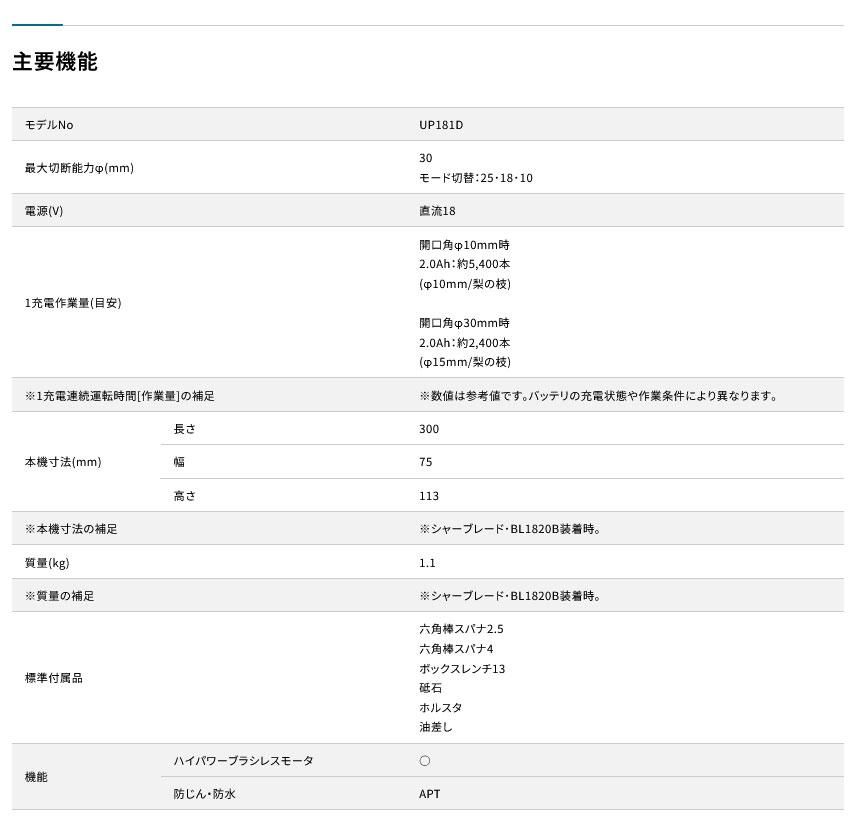Screen dimensions: 852x828
Task: Select the 直流18 power value
Action: [x=437, y=211]
